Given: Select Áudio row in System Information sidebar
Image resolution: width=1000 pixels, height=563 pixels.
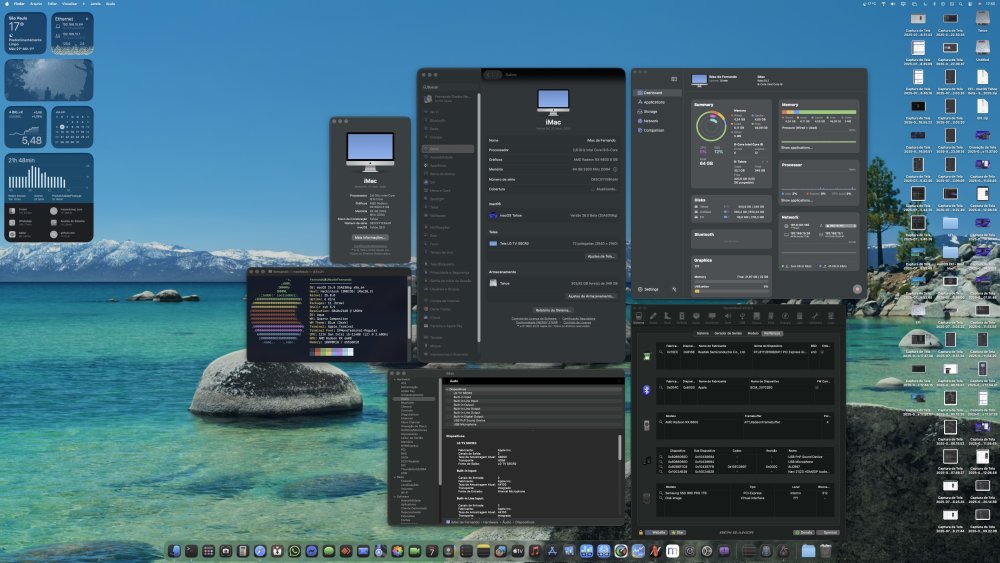Looking at the screenshot, I should tap(413, 399).
